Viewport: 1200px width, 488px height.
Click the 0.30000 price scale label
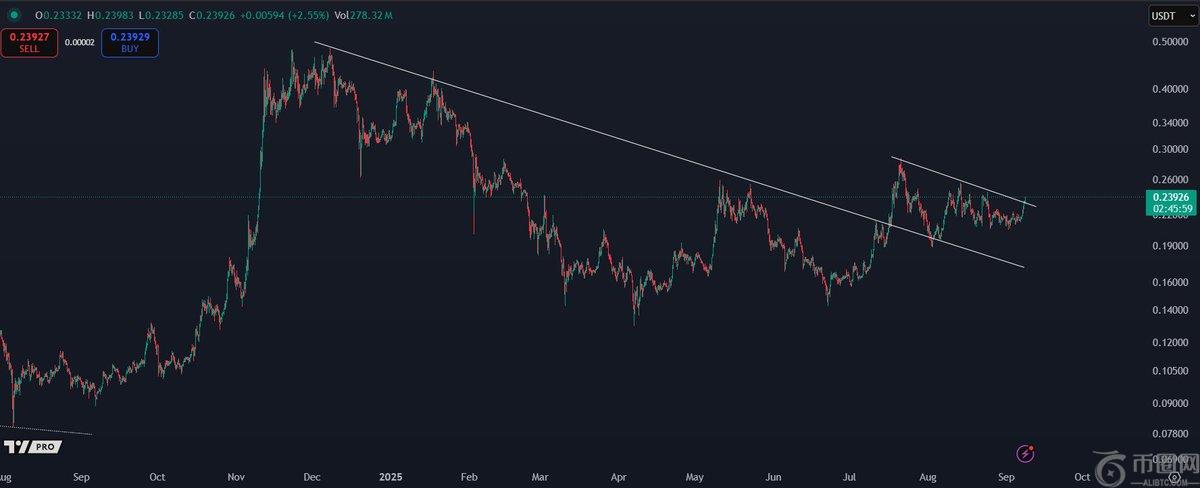[1171, 150]
